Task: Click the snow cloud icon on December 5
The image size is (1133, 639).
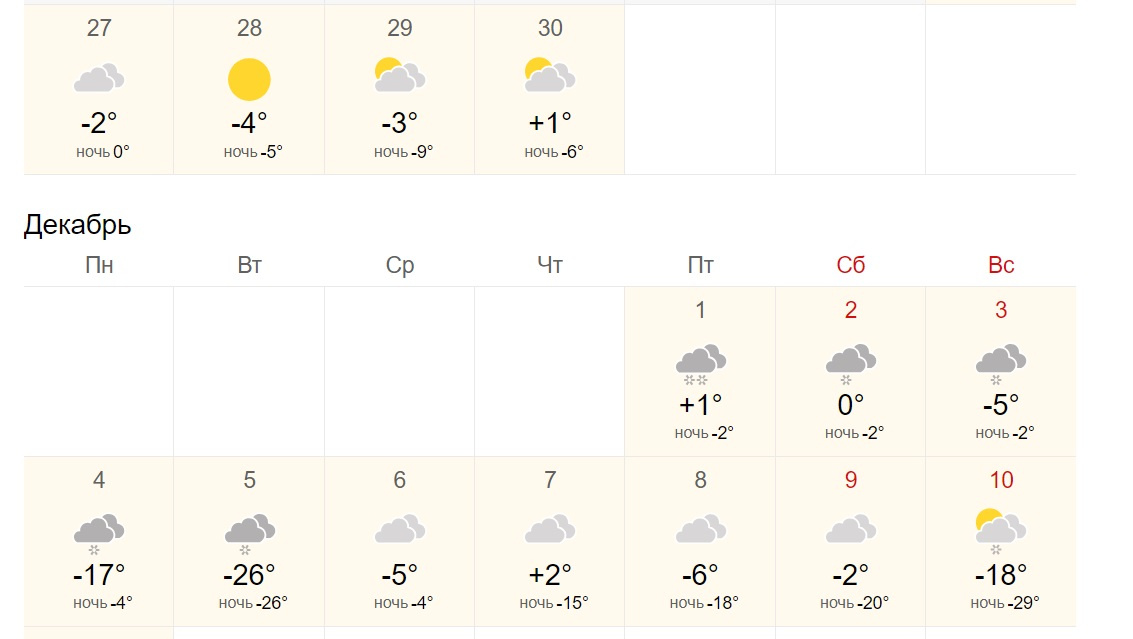Action: [249, 532]
